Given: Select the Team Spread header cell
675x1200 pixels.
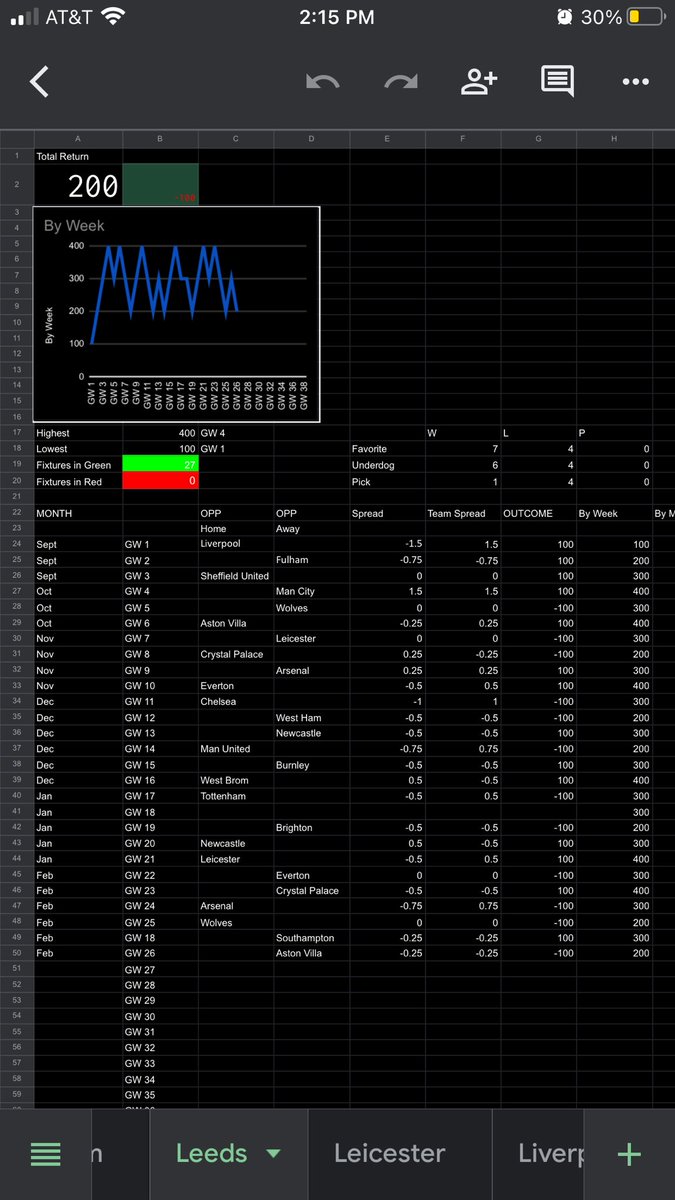Looking at the screenshot, I should [x=464, y=513].
